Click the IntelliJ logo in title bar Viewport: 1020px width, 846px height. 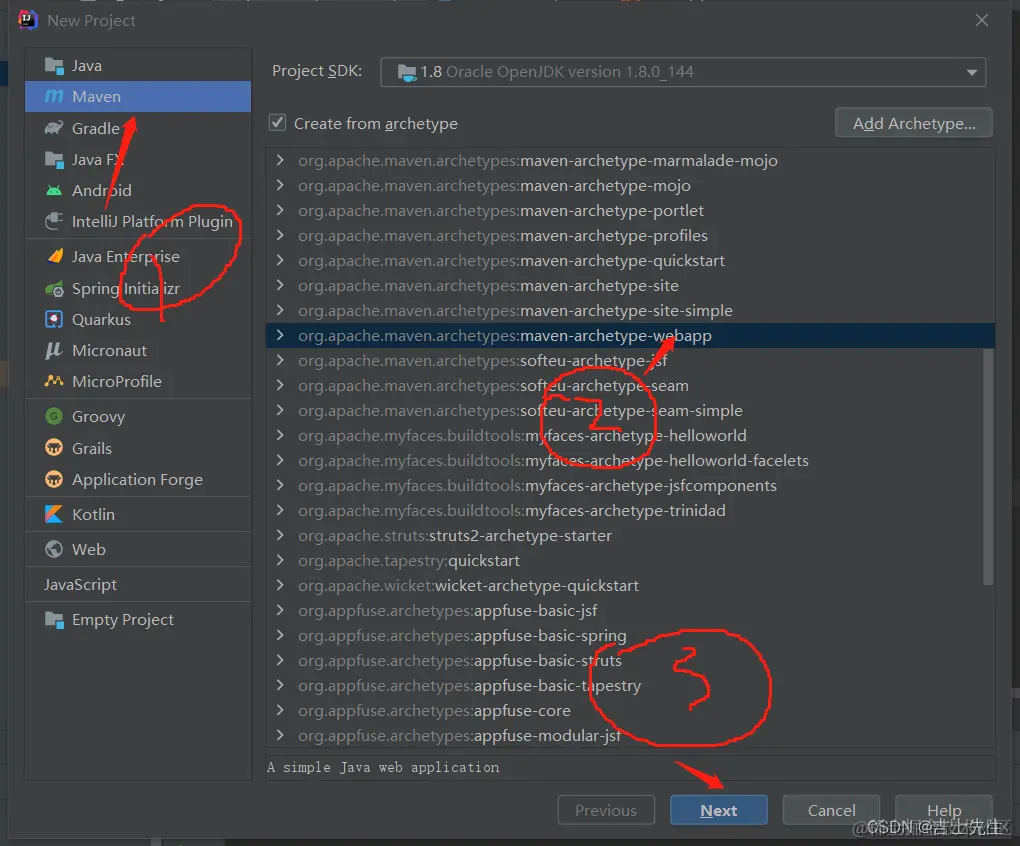click(27, 20)
